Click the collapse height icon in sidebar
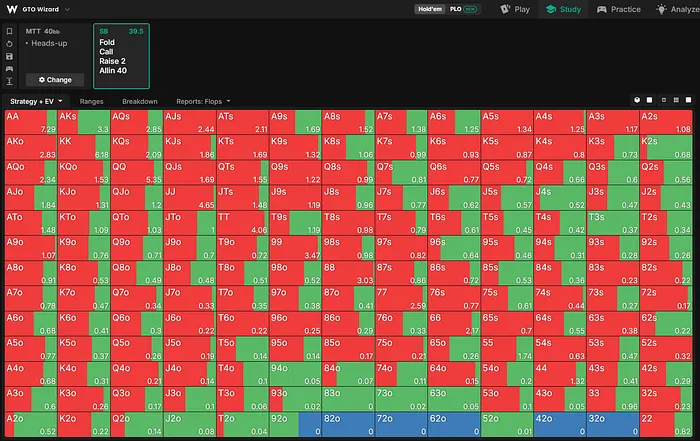This screenshot has width=700, height=441. pos(9,81)
